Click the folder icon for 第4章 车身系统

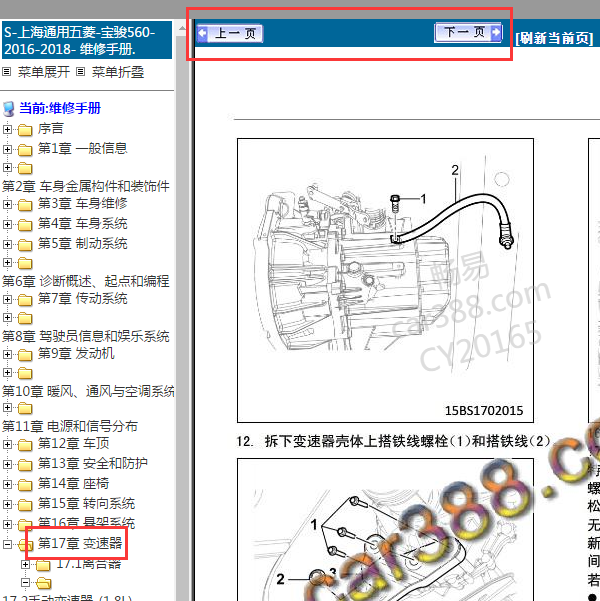25,225
